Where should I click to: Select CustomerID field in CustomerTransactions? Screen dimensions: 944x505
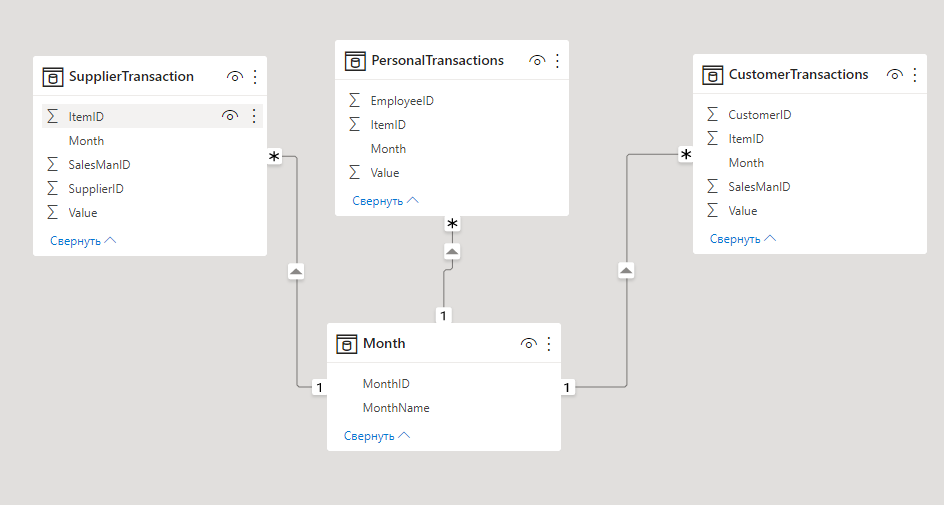[x=760, y=115]
